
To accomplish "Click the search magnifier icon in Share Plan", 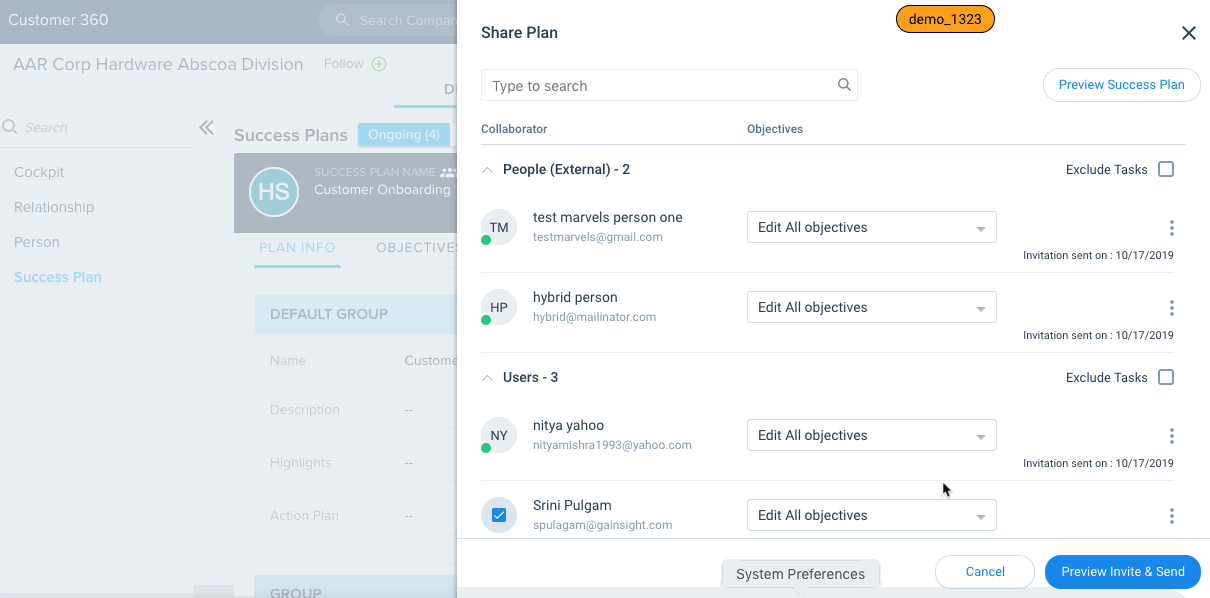I will [x=844, y=85].
